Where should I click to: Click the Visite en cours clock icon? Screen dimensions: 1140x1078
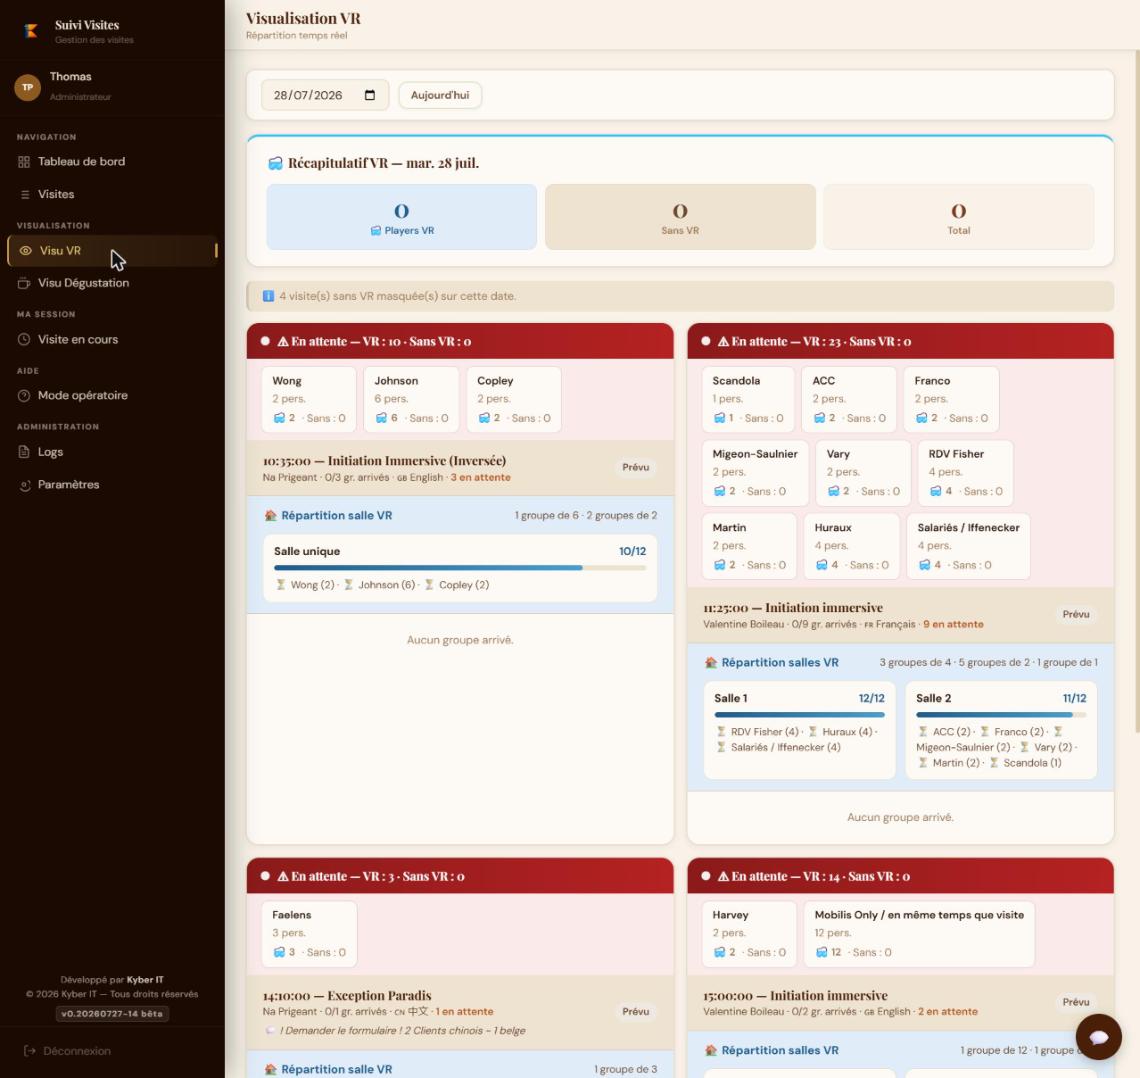pyautogui.click(x=24, y=339)
